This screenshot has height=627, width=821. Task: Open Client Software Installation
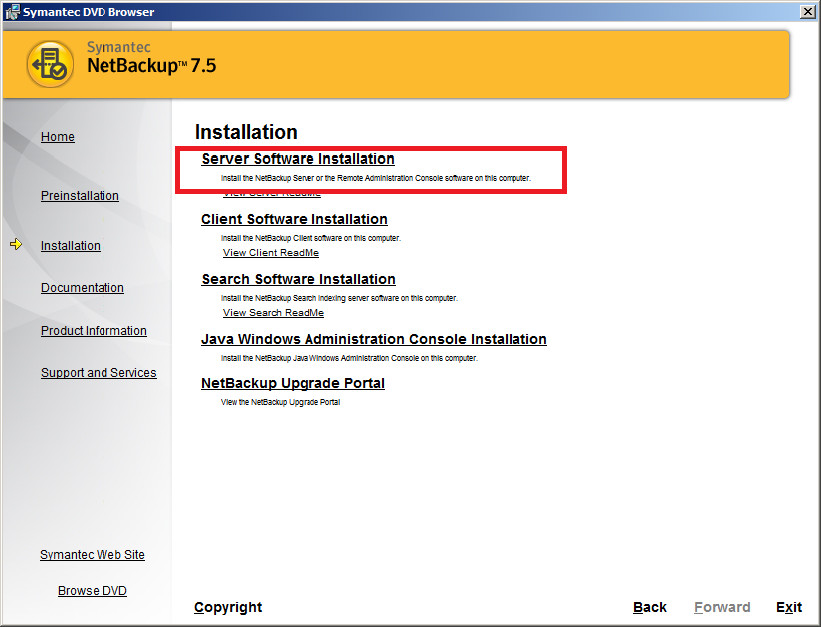294,219
